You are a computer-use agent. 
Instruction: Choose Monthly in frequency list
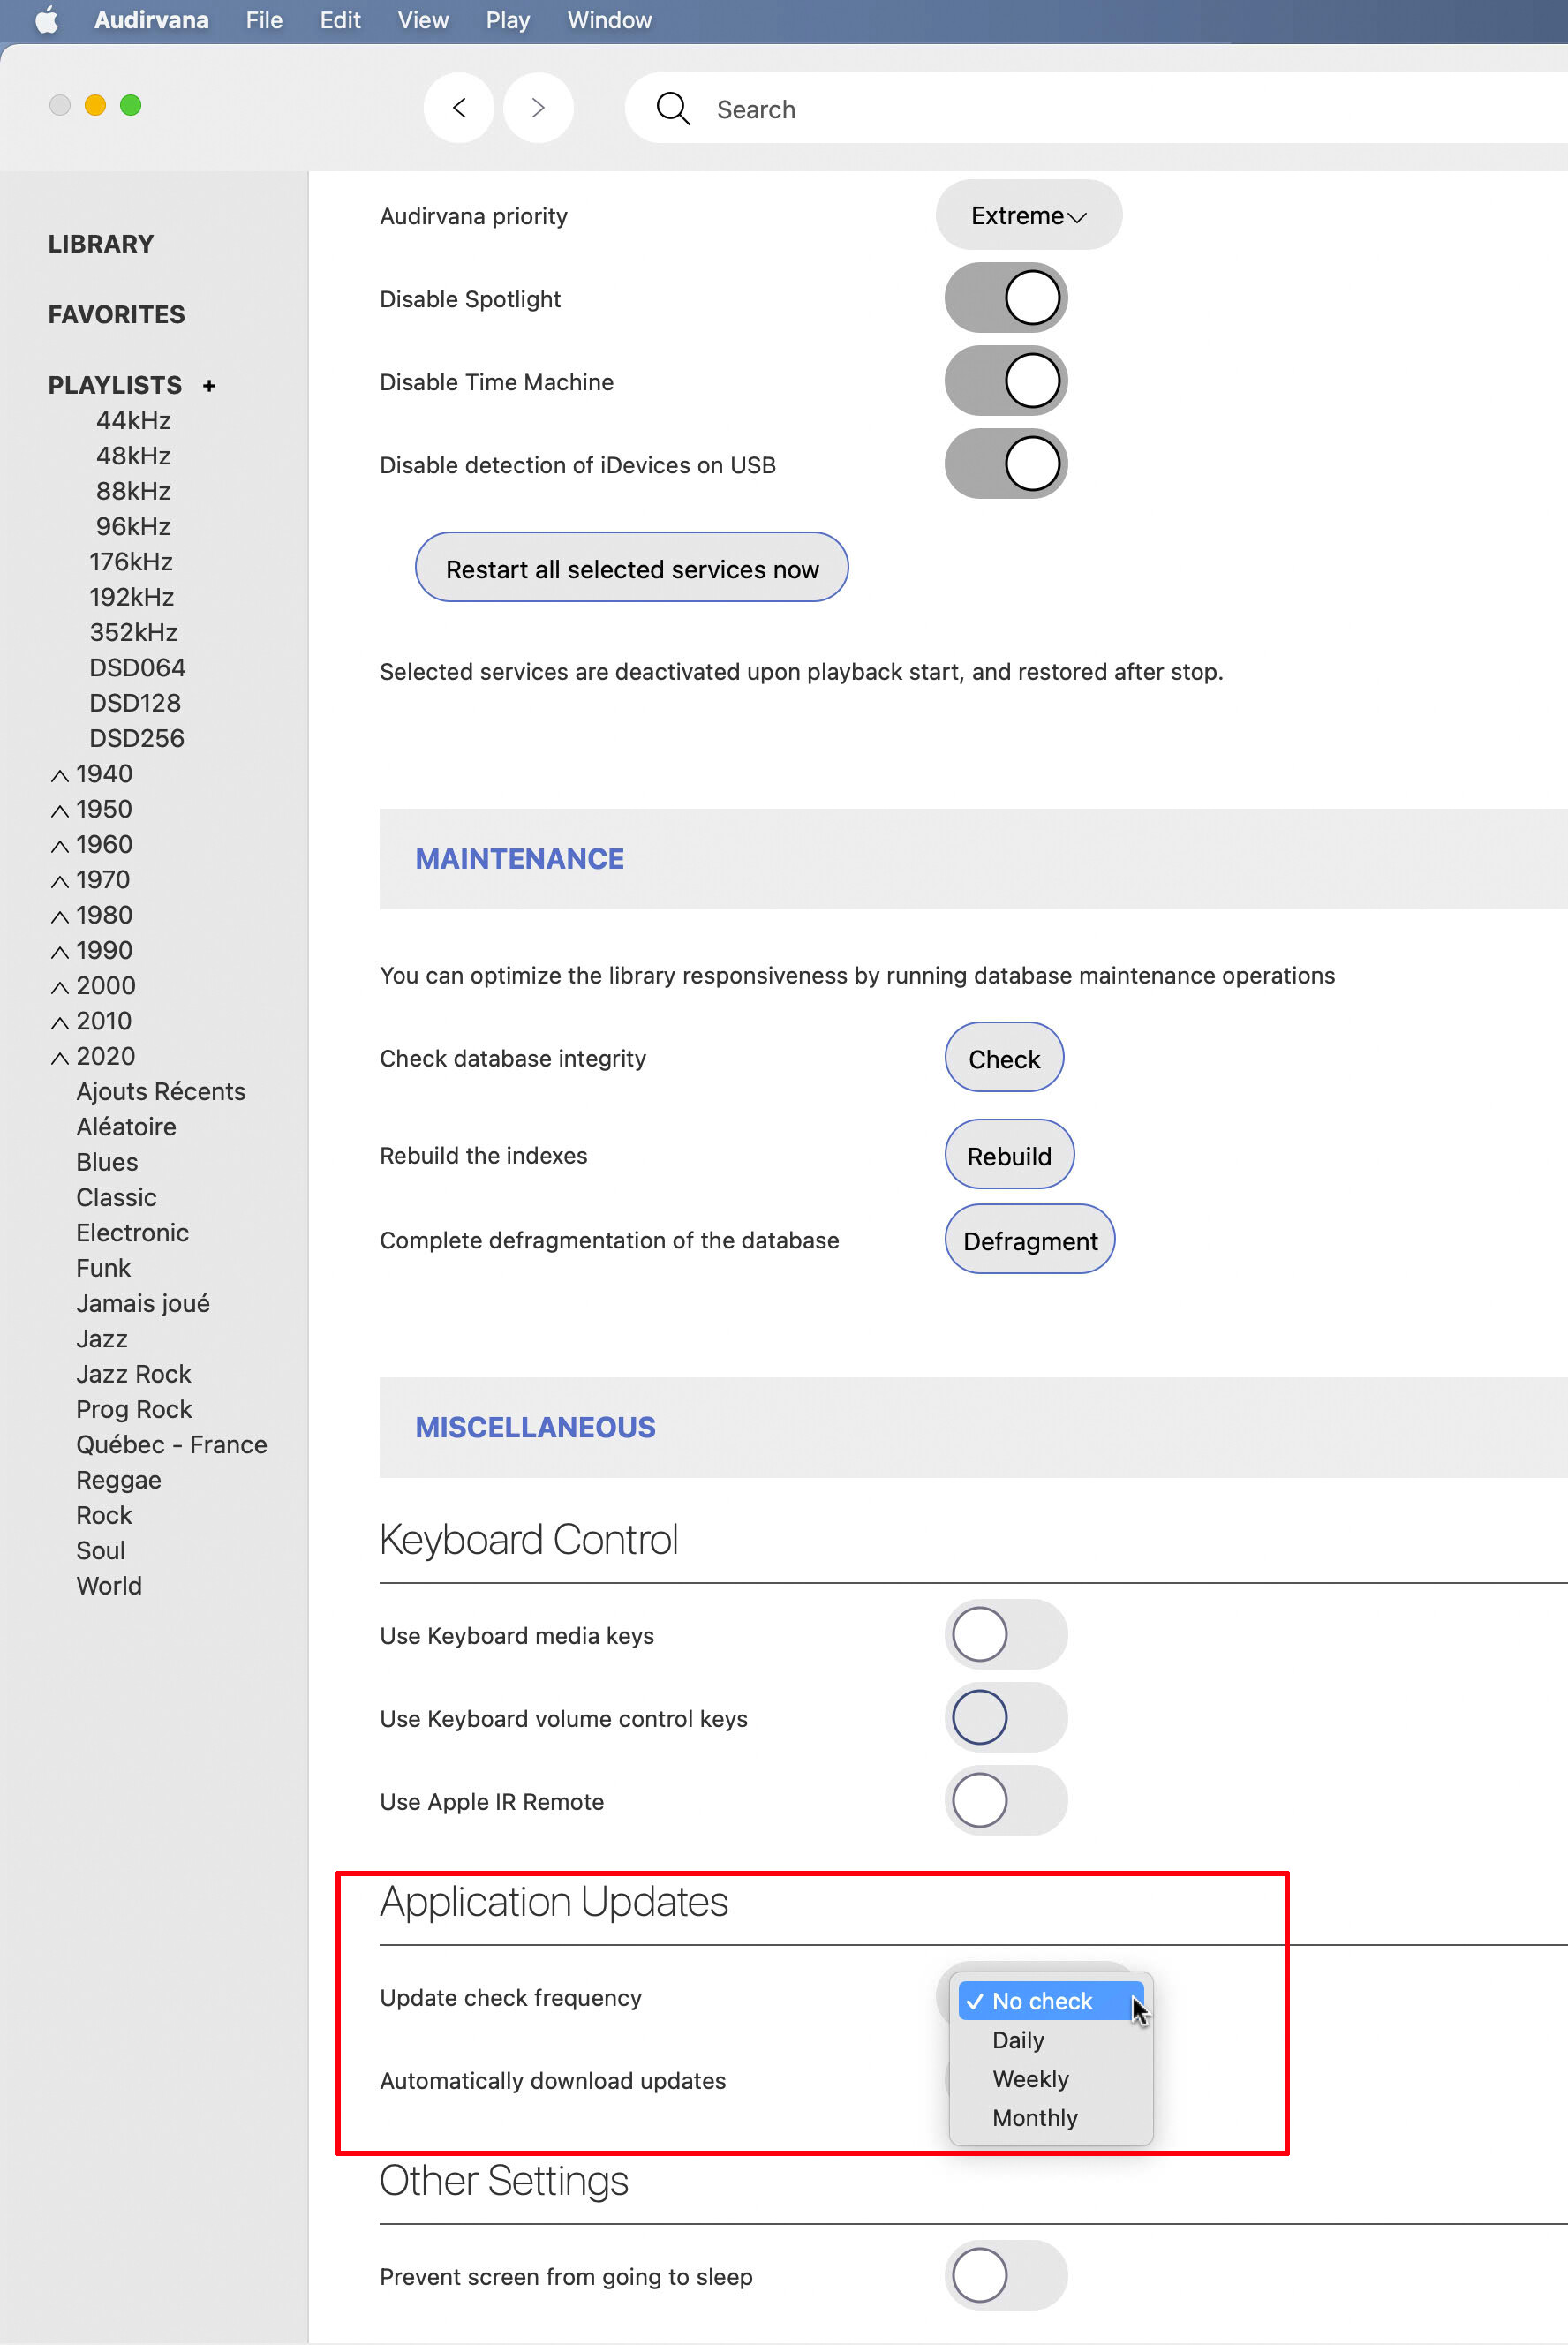click(x=1034, y=2118)
